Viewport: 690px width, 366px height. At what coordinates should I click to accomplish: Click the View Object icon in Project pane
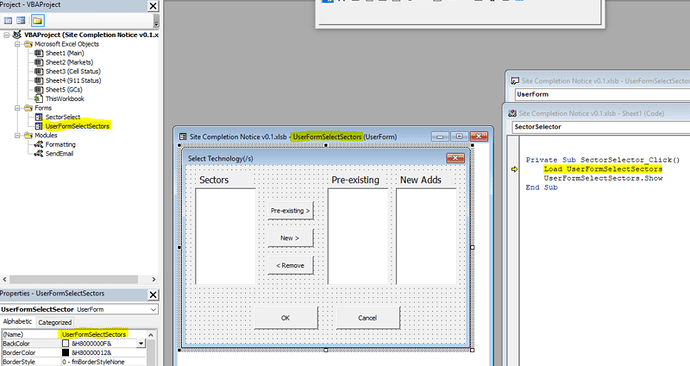(21, 21)
